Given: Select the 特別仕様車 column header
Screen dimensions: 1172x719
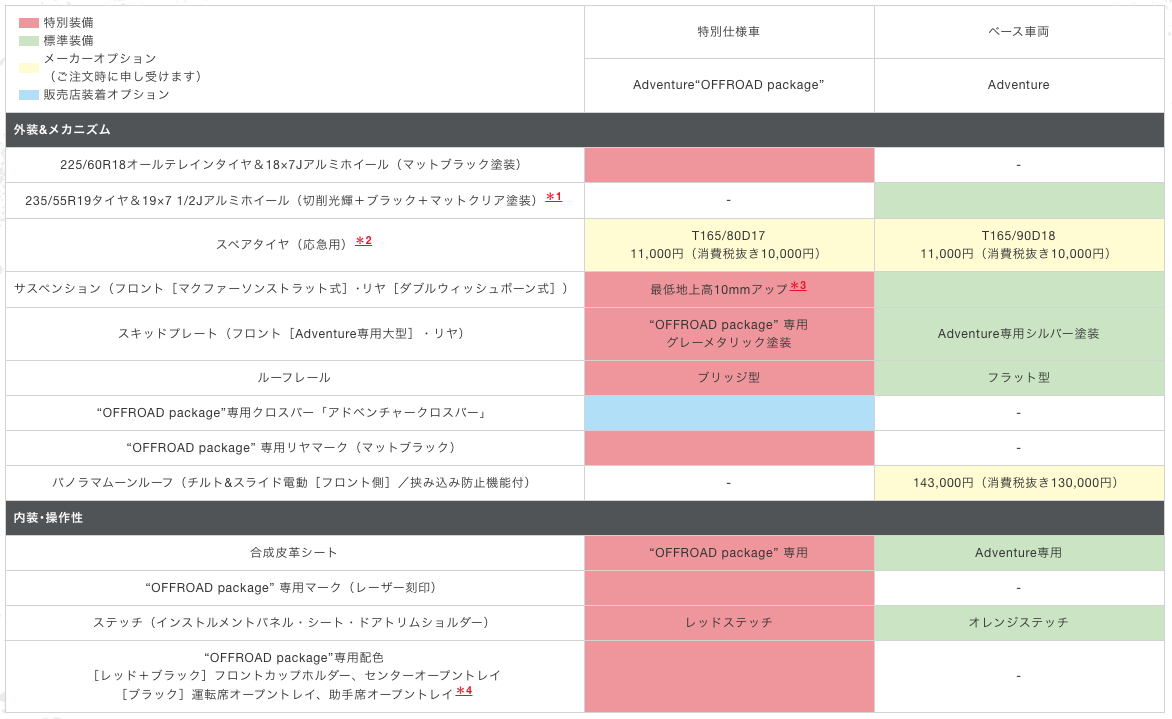Looking at the screenshot, I should 729,32.
